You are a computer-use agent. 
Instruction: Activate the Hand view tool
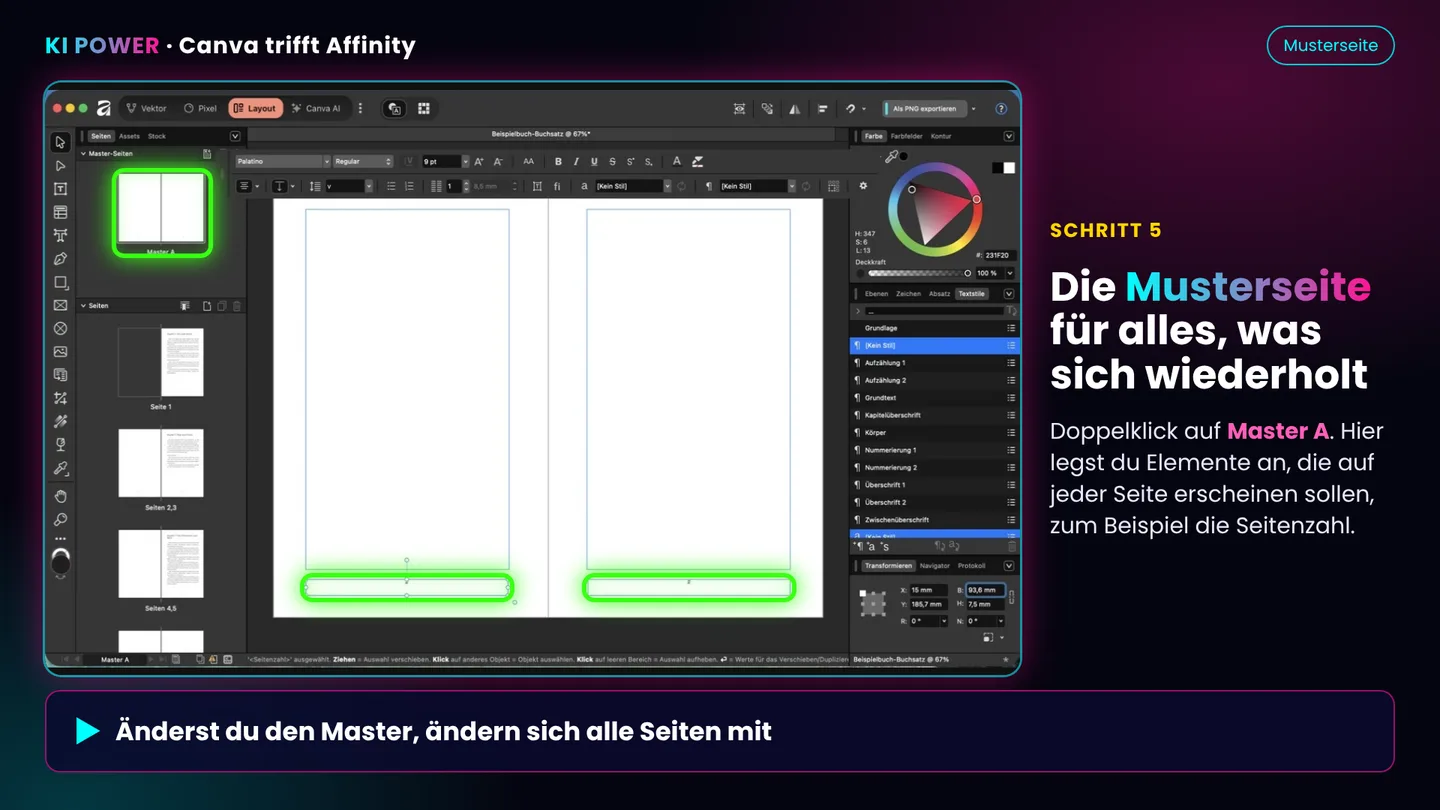(60, 496)
